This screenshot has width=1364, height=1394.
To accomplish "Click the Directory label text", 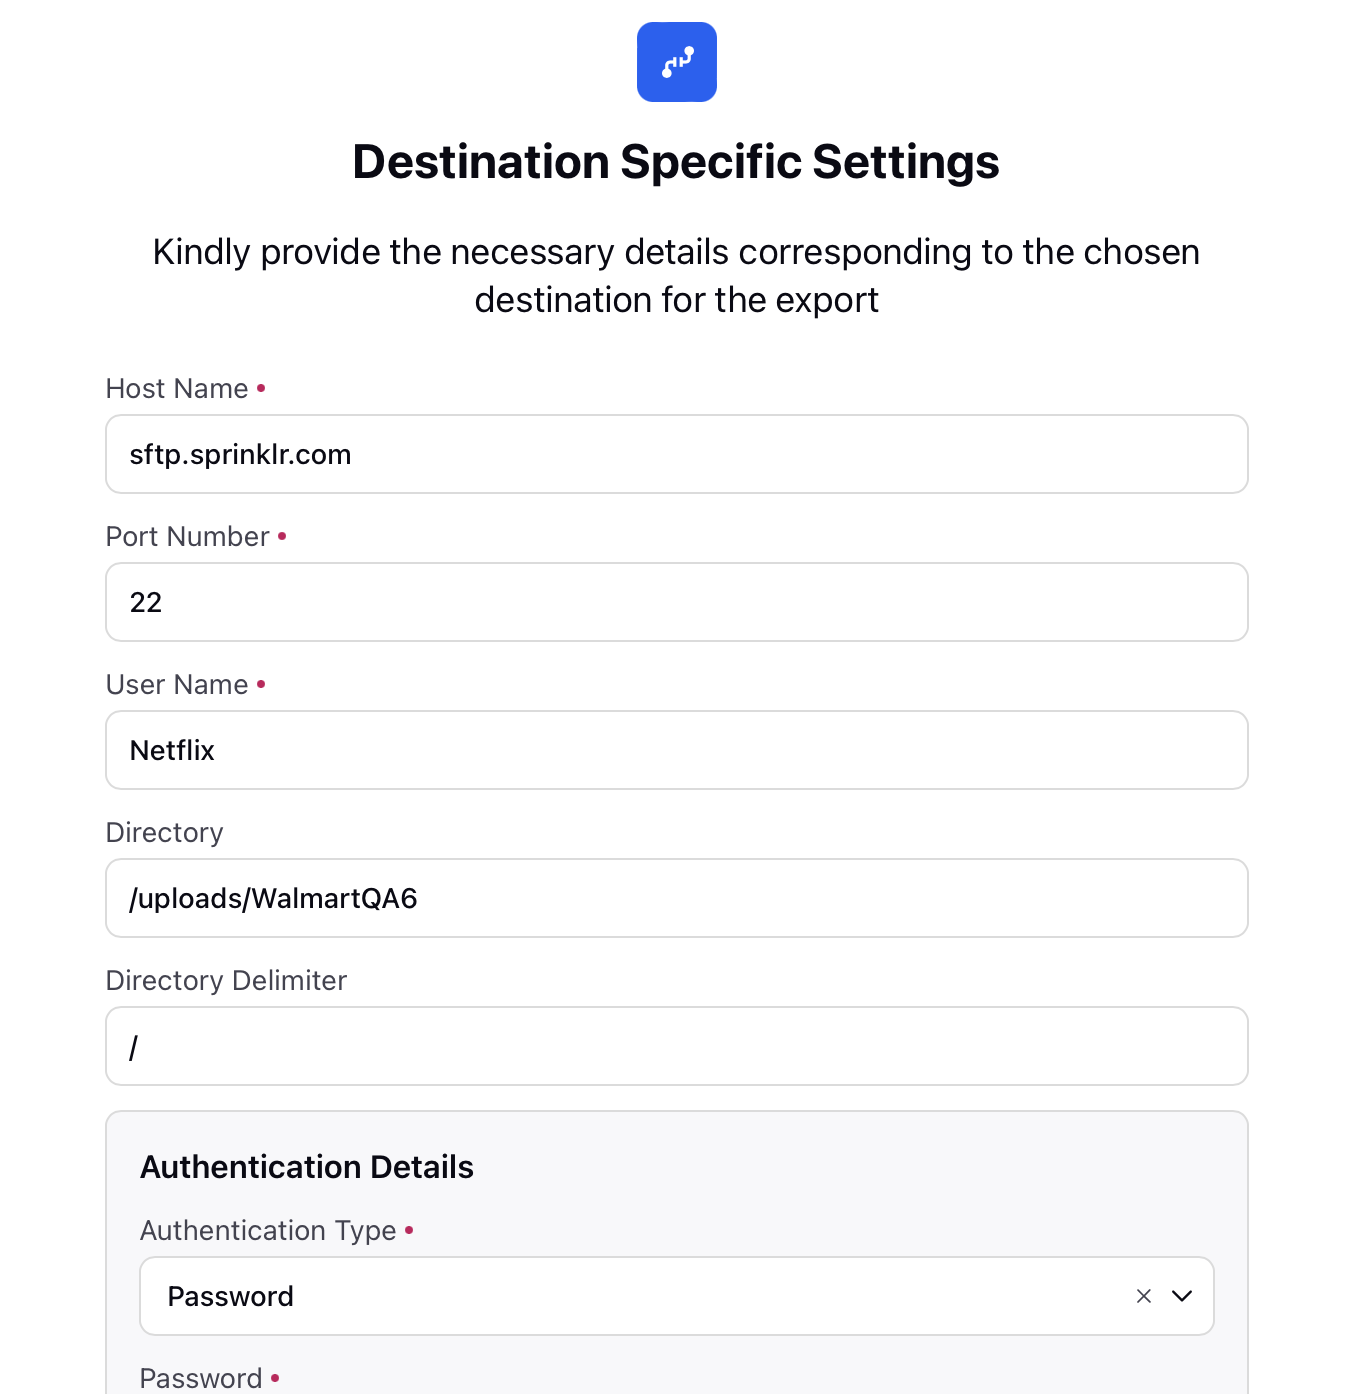I will (165, 832).
